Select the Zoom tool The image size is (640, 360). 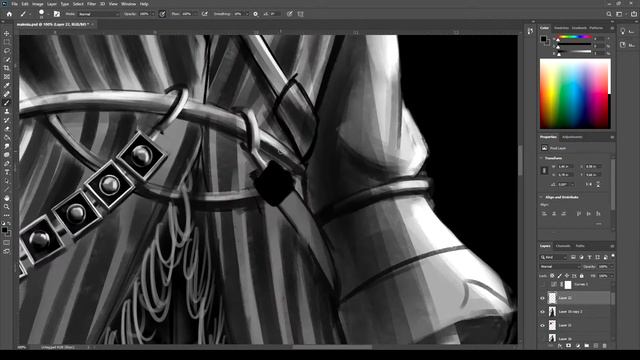coord(7,207)
